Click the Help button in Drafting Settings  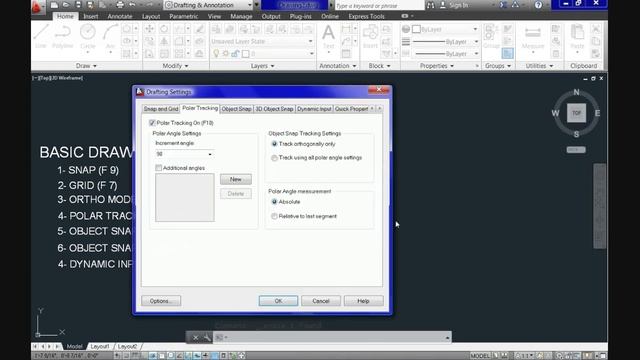(x=363, y=301)
